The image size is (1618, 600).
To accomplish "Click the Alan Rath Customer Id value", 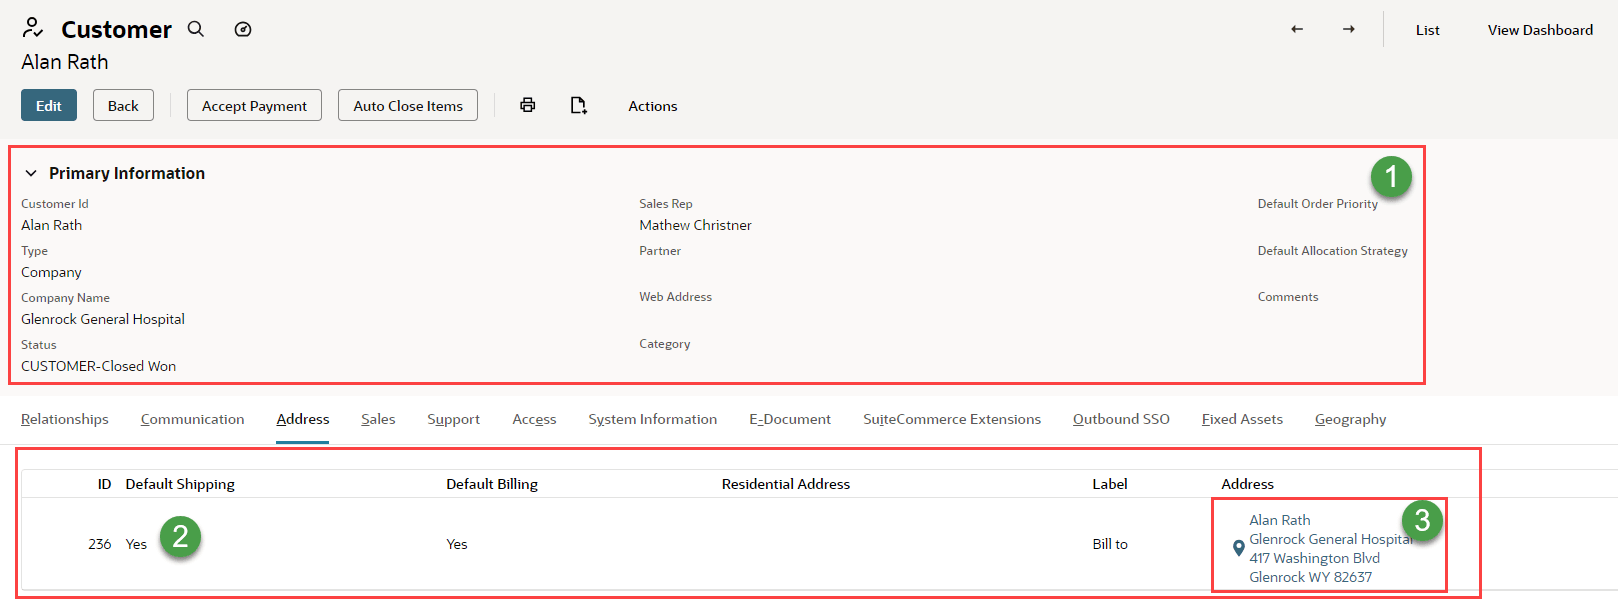I will coord(52,225).
